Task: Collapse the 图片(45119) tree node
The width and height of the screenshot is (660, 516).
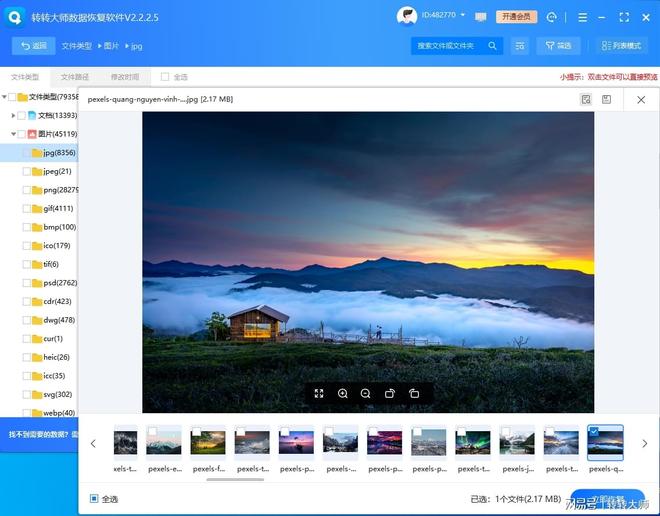Action: (x=13, y=134)
